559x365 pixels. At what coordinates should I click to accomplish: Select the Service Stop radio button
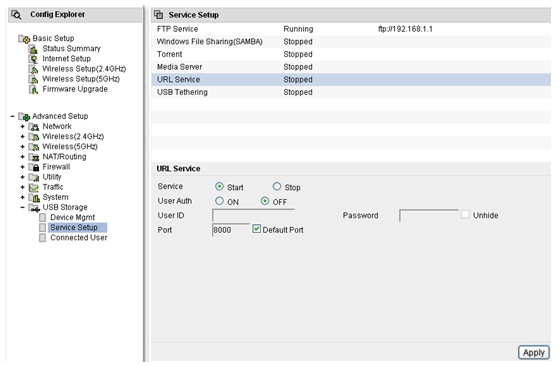click(x=277, y=186)
